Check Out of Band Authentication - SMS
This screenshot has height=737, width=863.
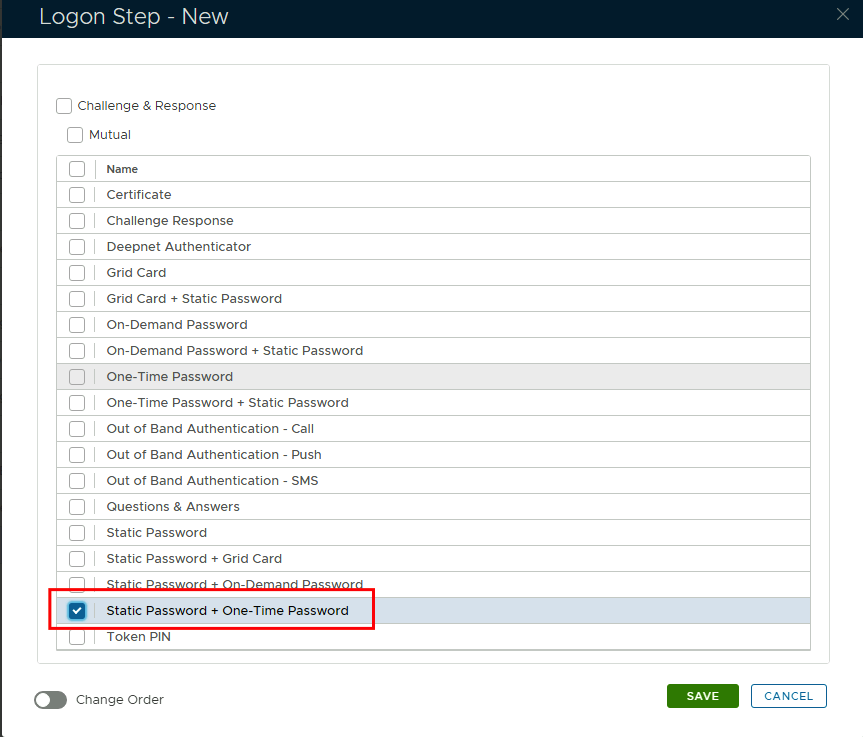point(77,481)
